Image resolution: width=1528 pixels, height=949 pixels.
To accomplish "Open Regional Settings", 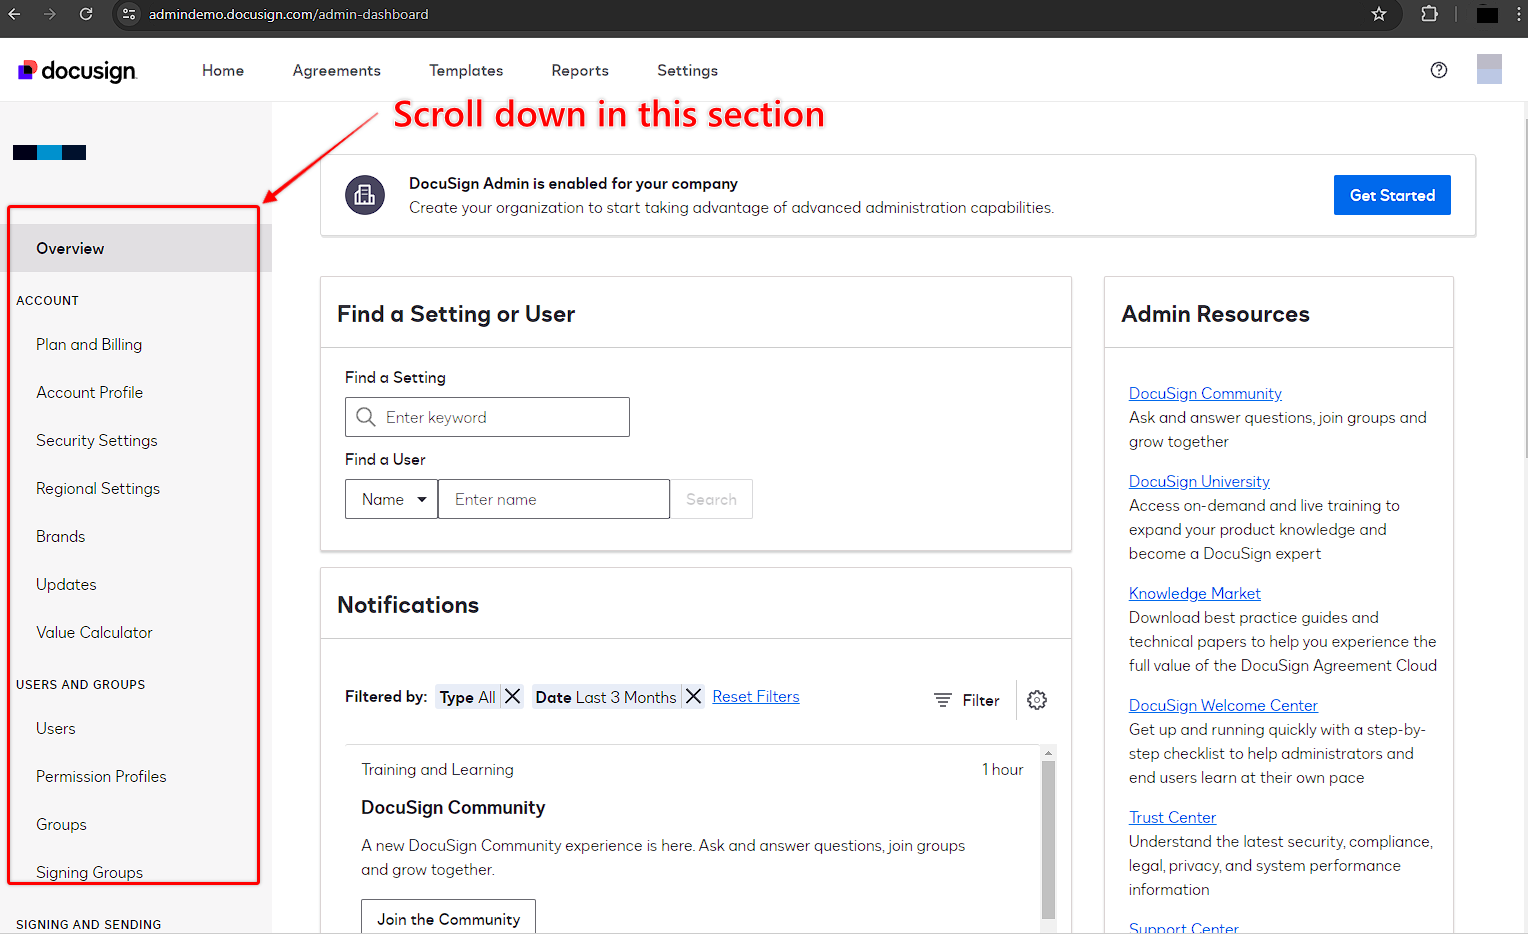I will 98,488.
